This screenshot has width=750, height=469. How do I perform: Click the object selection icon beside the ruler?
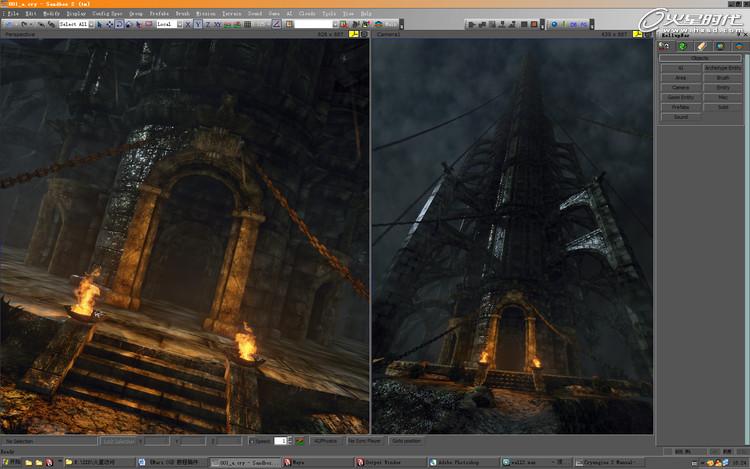[289, 24]
